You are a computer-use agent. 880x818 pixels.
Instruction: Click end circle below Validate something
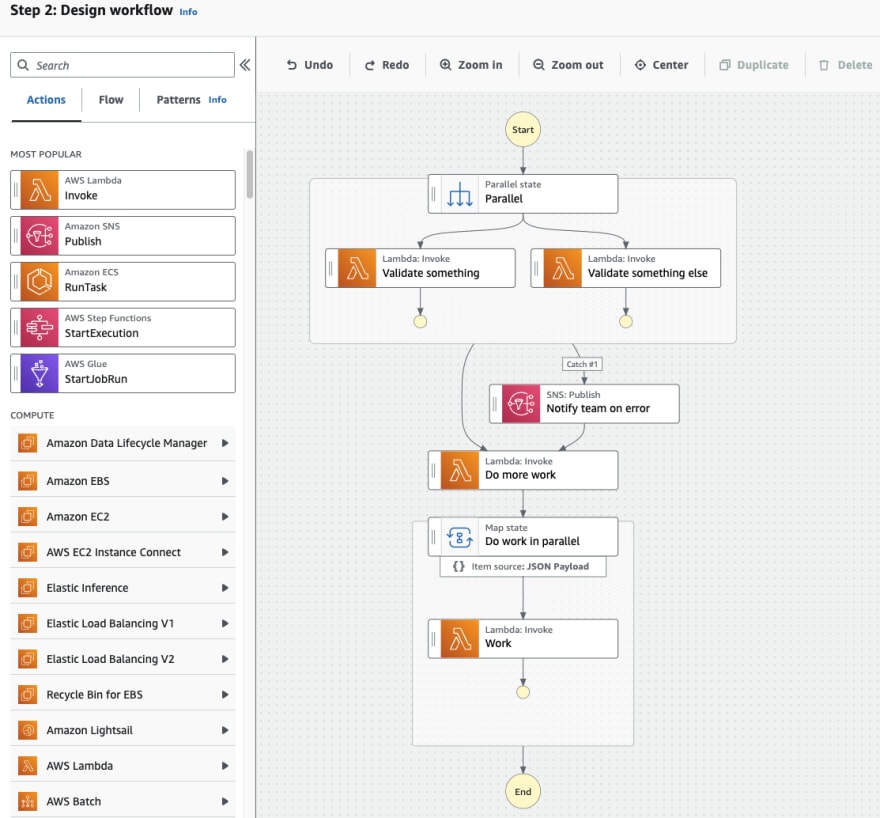420,321
